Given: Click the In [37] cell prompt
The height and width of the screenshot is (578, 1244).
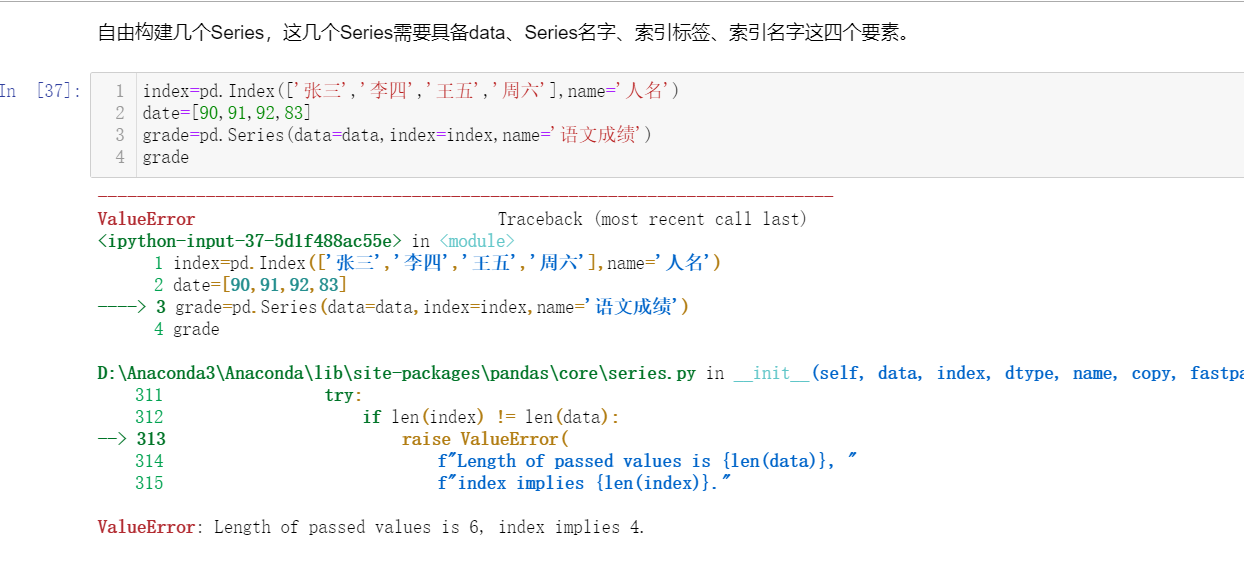Looking at the screenshot, I should (x=40, y=91).
